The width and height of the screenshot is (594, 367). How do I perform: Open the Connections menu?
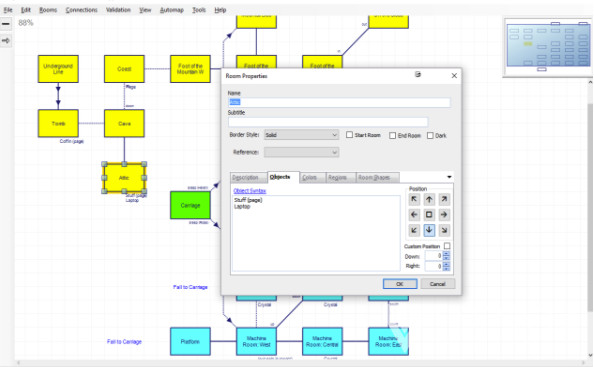pyautogui.click(x=81, y=10)
